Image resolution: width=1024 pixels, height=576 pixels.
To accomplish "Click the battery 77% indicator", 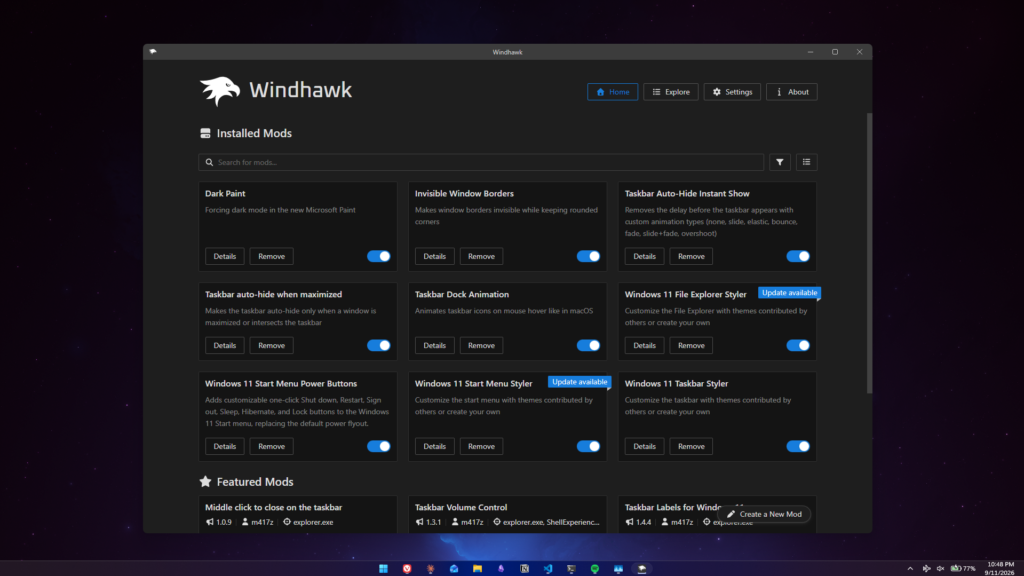I will 963,569.
